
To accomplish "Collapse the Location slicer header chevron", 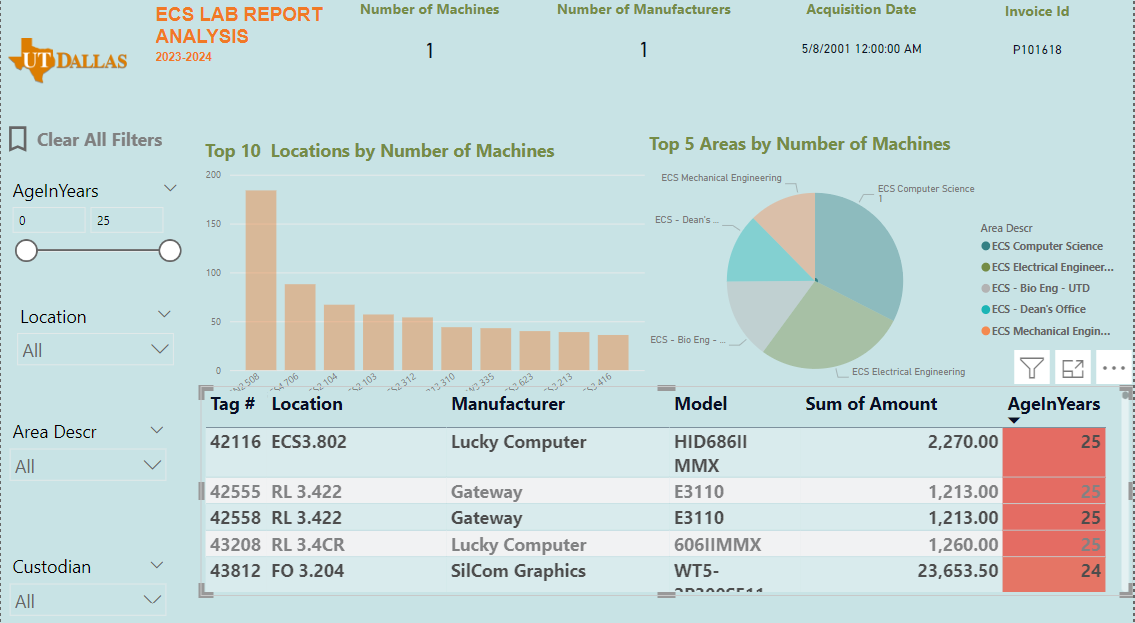I will 164,314.
